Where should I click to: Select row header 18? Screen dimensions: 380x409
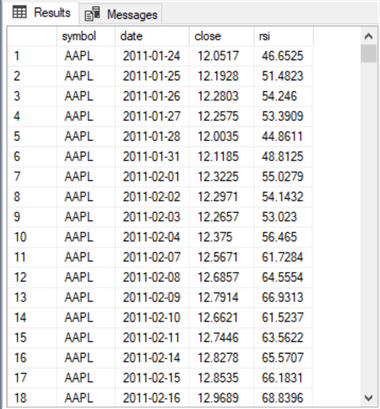coord(32,398)
